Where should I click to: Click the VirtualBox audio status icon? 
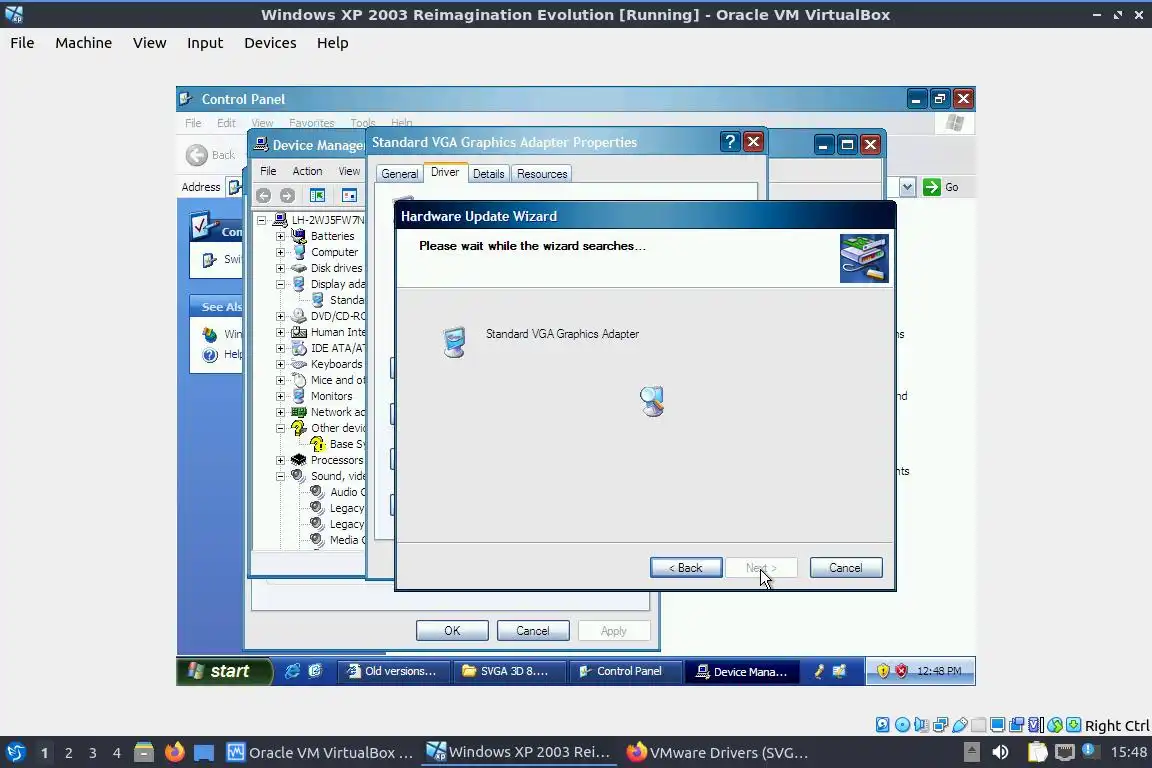921,725
